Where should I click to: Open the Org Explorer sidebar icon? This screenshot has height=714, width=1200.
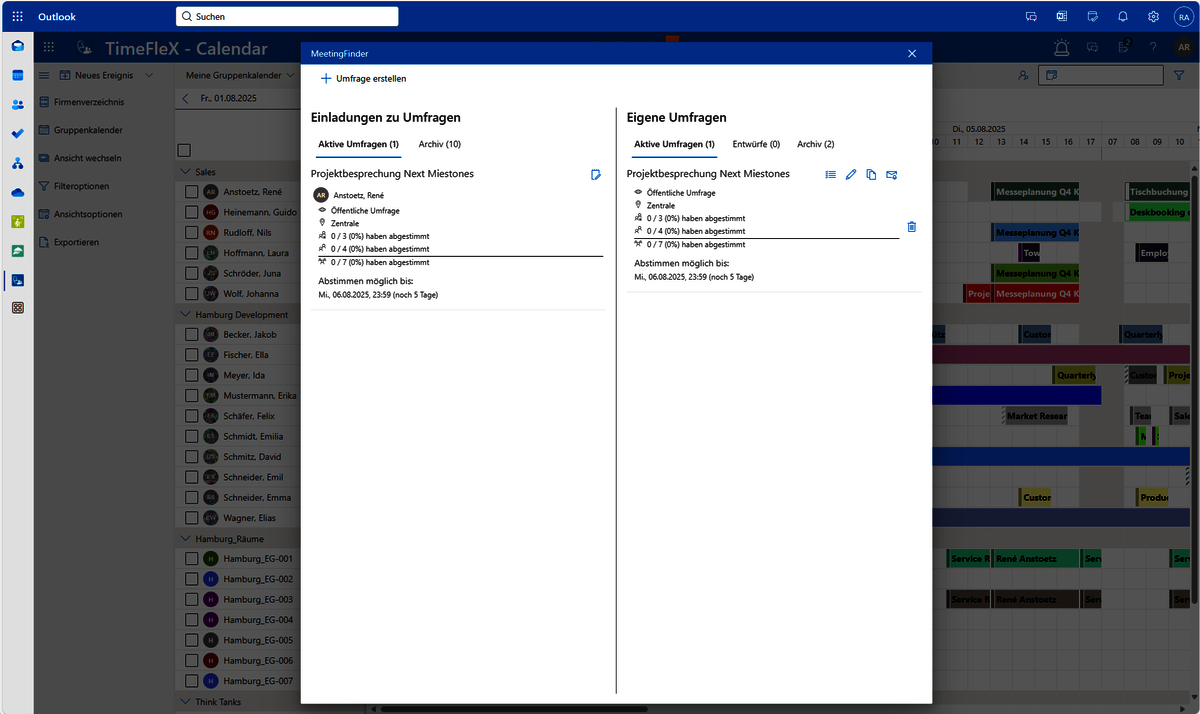tap(18, 163)
